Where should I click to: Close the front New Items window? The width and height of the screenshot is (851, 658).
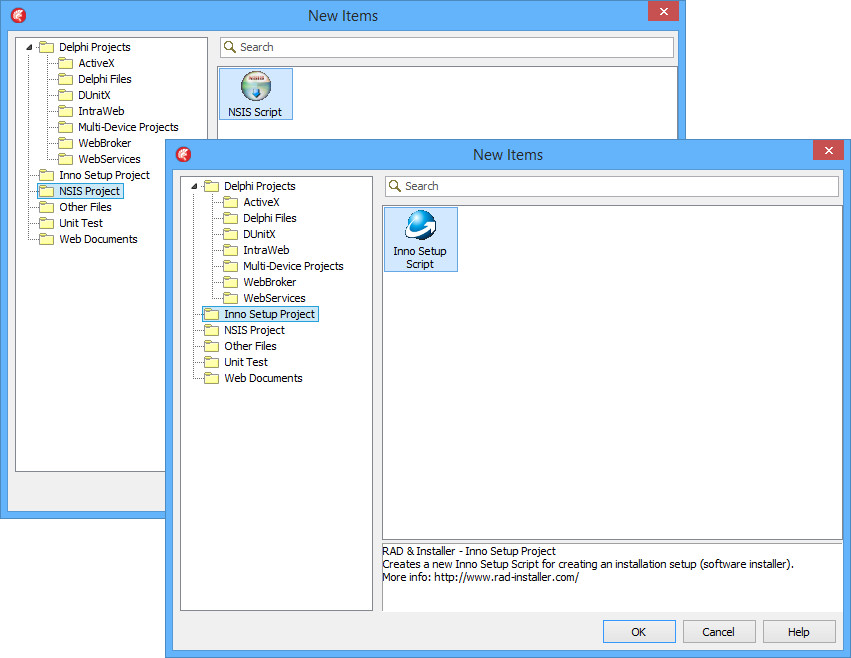pyautogui.click(x=828, y=150)
